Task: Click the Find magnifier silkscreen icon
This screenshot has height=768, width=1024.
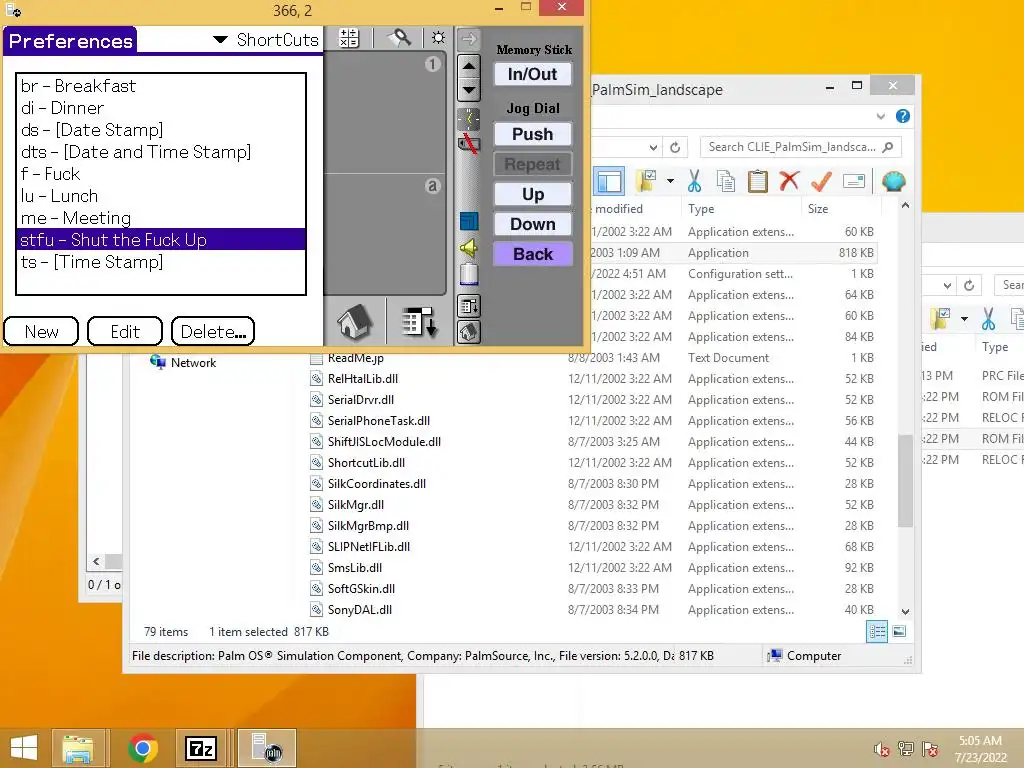Action: (x=400, y=39)
